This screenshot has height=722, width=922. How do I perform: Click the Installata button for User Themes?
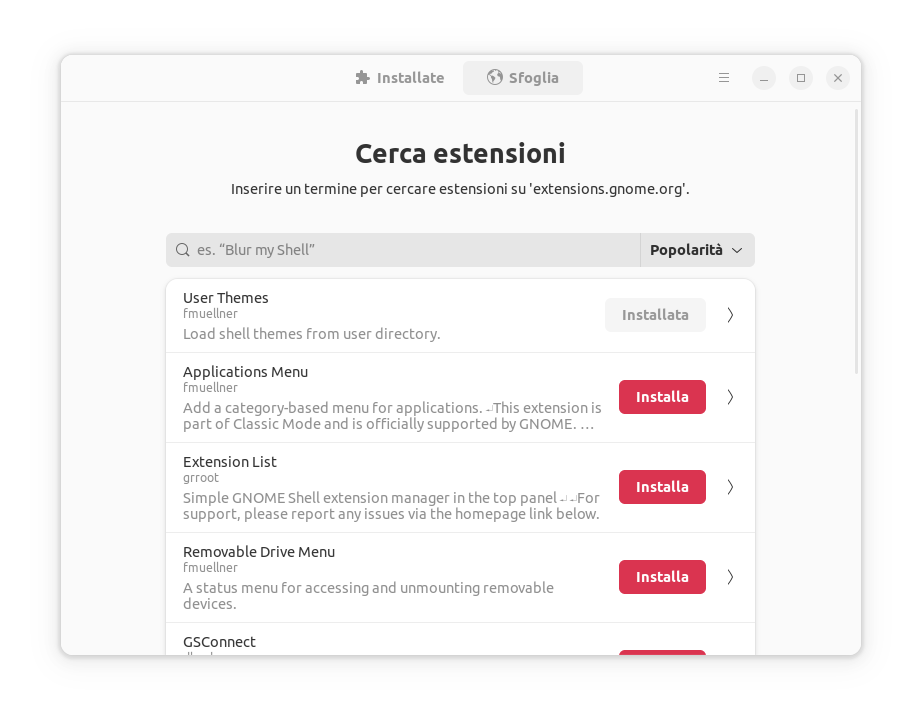pyautogui.click(x=655, y=315)
